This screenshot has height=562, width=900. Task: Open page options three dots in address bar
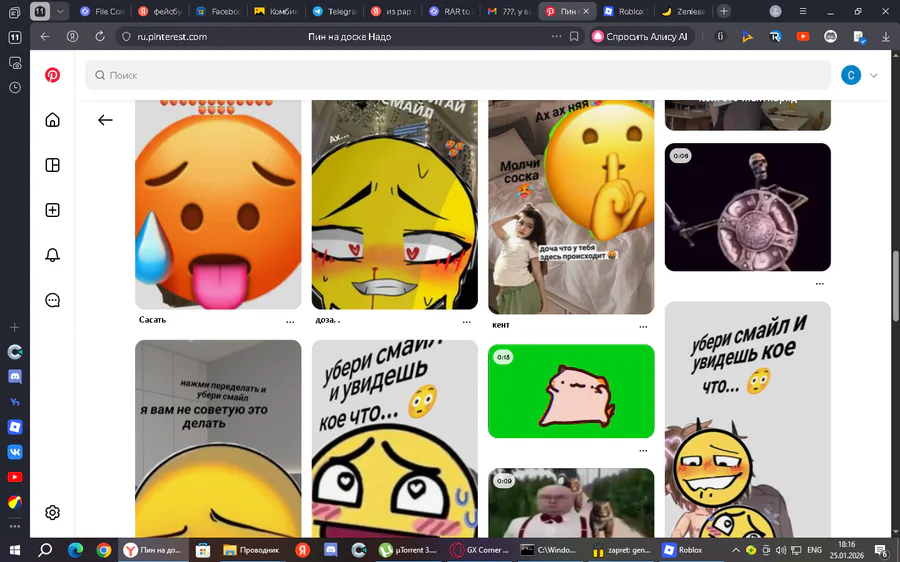pyautogui.click(x=556, y=36)
